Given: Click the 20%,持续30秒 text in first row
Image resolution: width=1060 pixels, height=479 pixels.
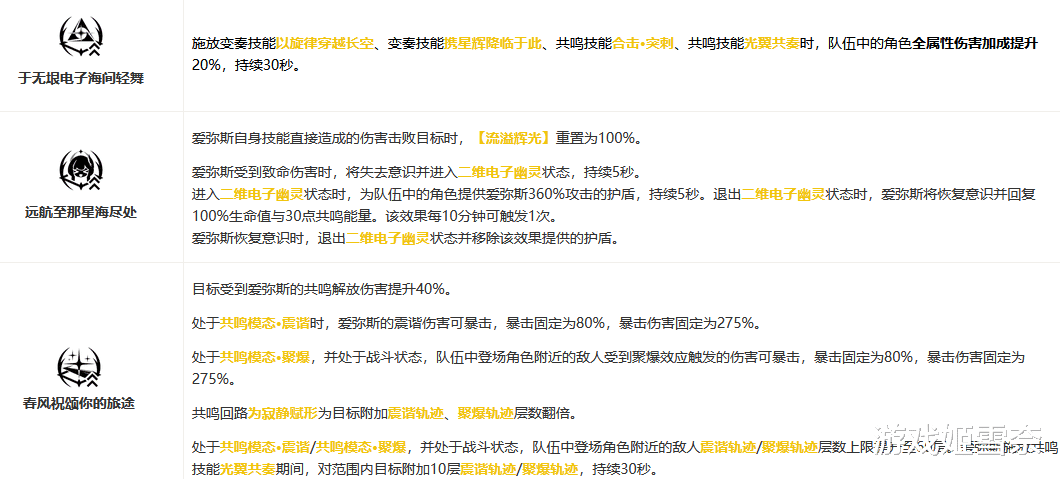Looking at the screenshot, I should (245, 68).
